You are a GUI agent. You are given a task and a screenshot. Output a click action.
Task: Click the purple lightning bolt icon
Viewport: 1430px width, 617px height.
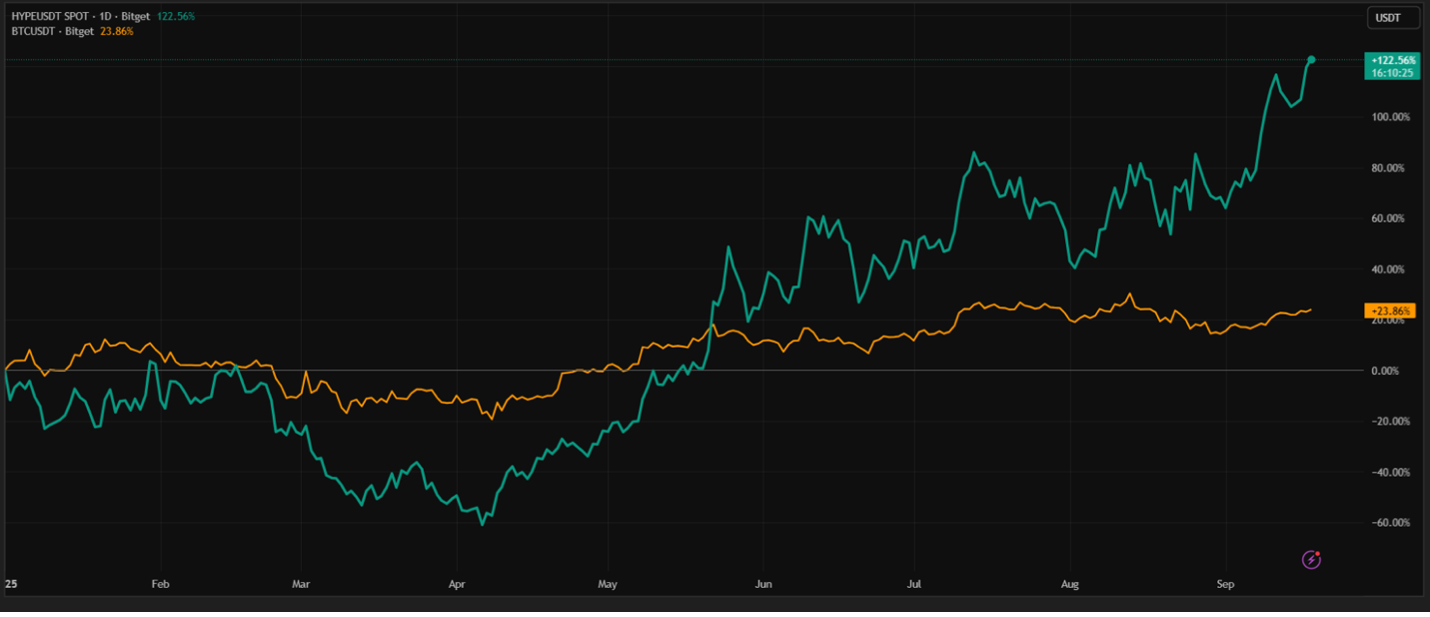[1311, 560]
